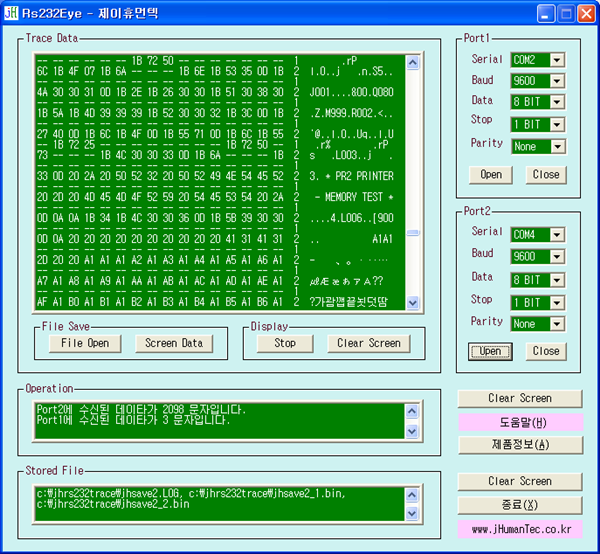Expand the Port1 Stop bit dropdown

pos(556,124)
